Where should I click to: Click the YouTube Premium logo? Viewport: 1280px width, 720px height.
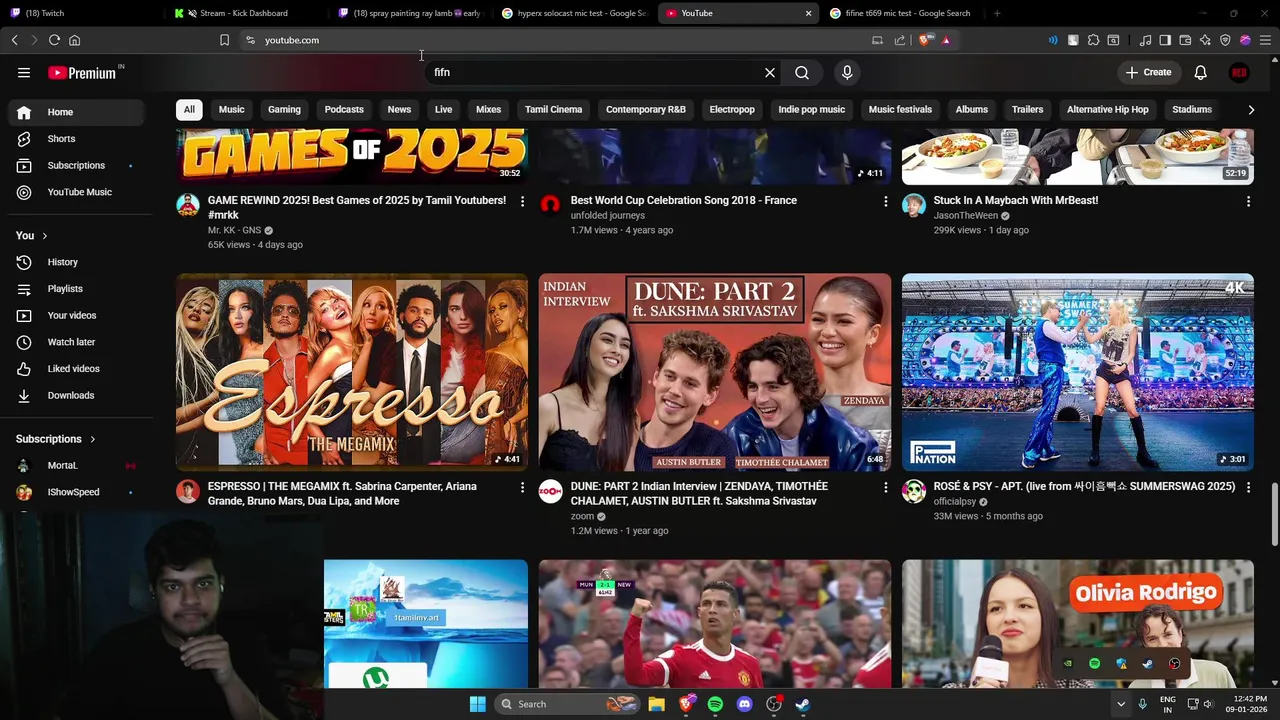pyautogui.click(x=82, y=73)
